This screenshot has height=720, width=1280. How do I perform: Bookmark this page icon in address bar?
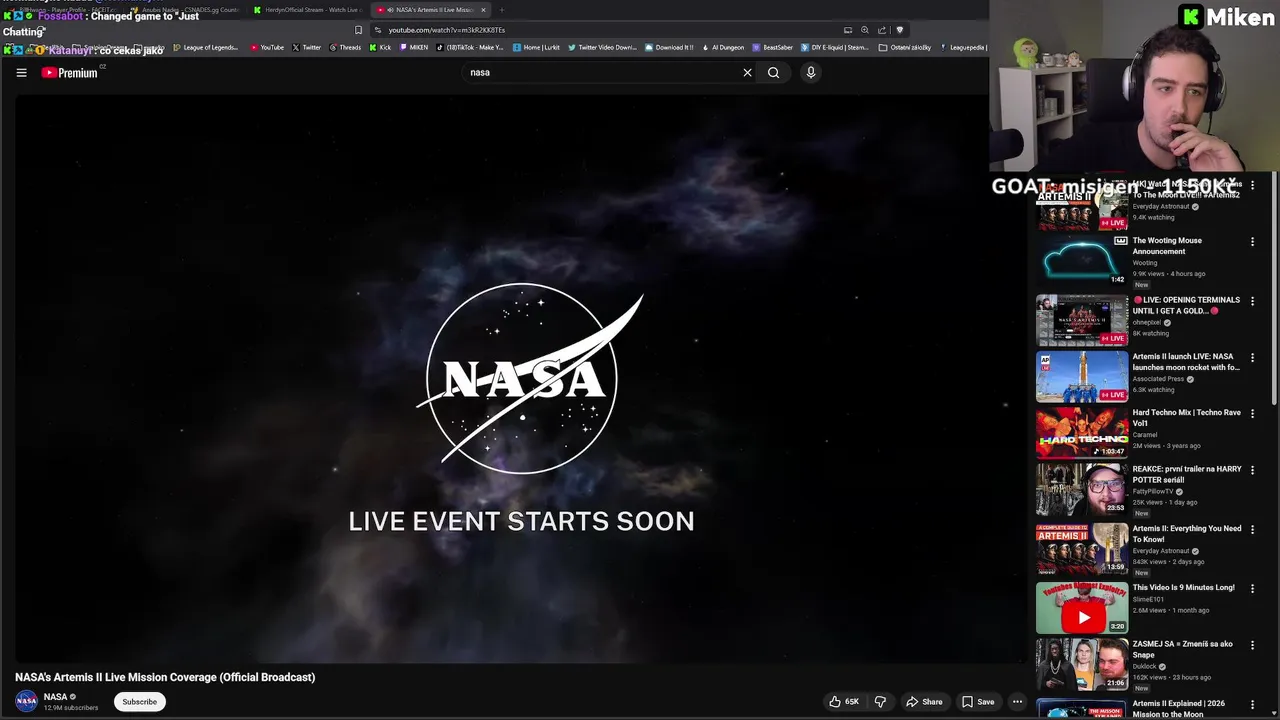tap(358, 30)
